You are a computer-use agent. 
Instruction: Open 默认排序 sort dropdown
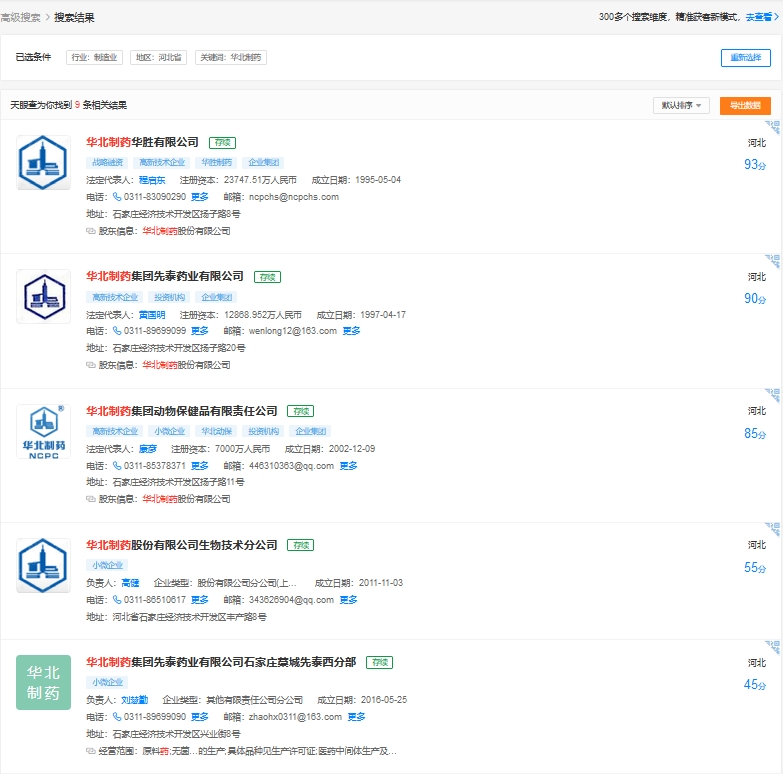pyautogui.click(x=681, y=105)
